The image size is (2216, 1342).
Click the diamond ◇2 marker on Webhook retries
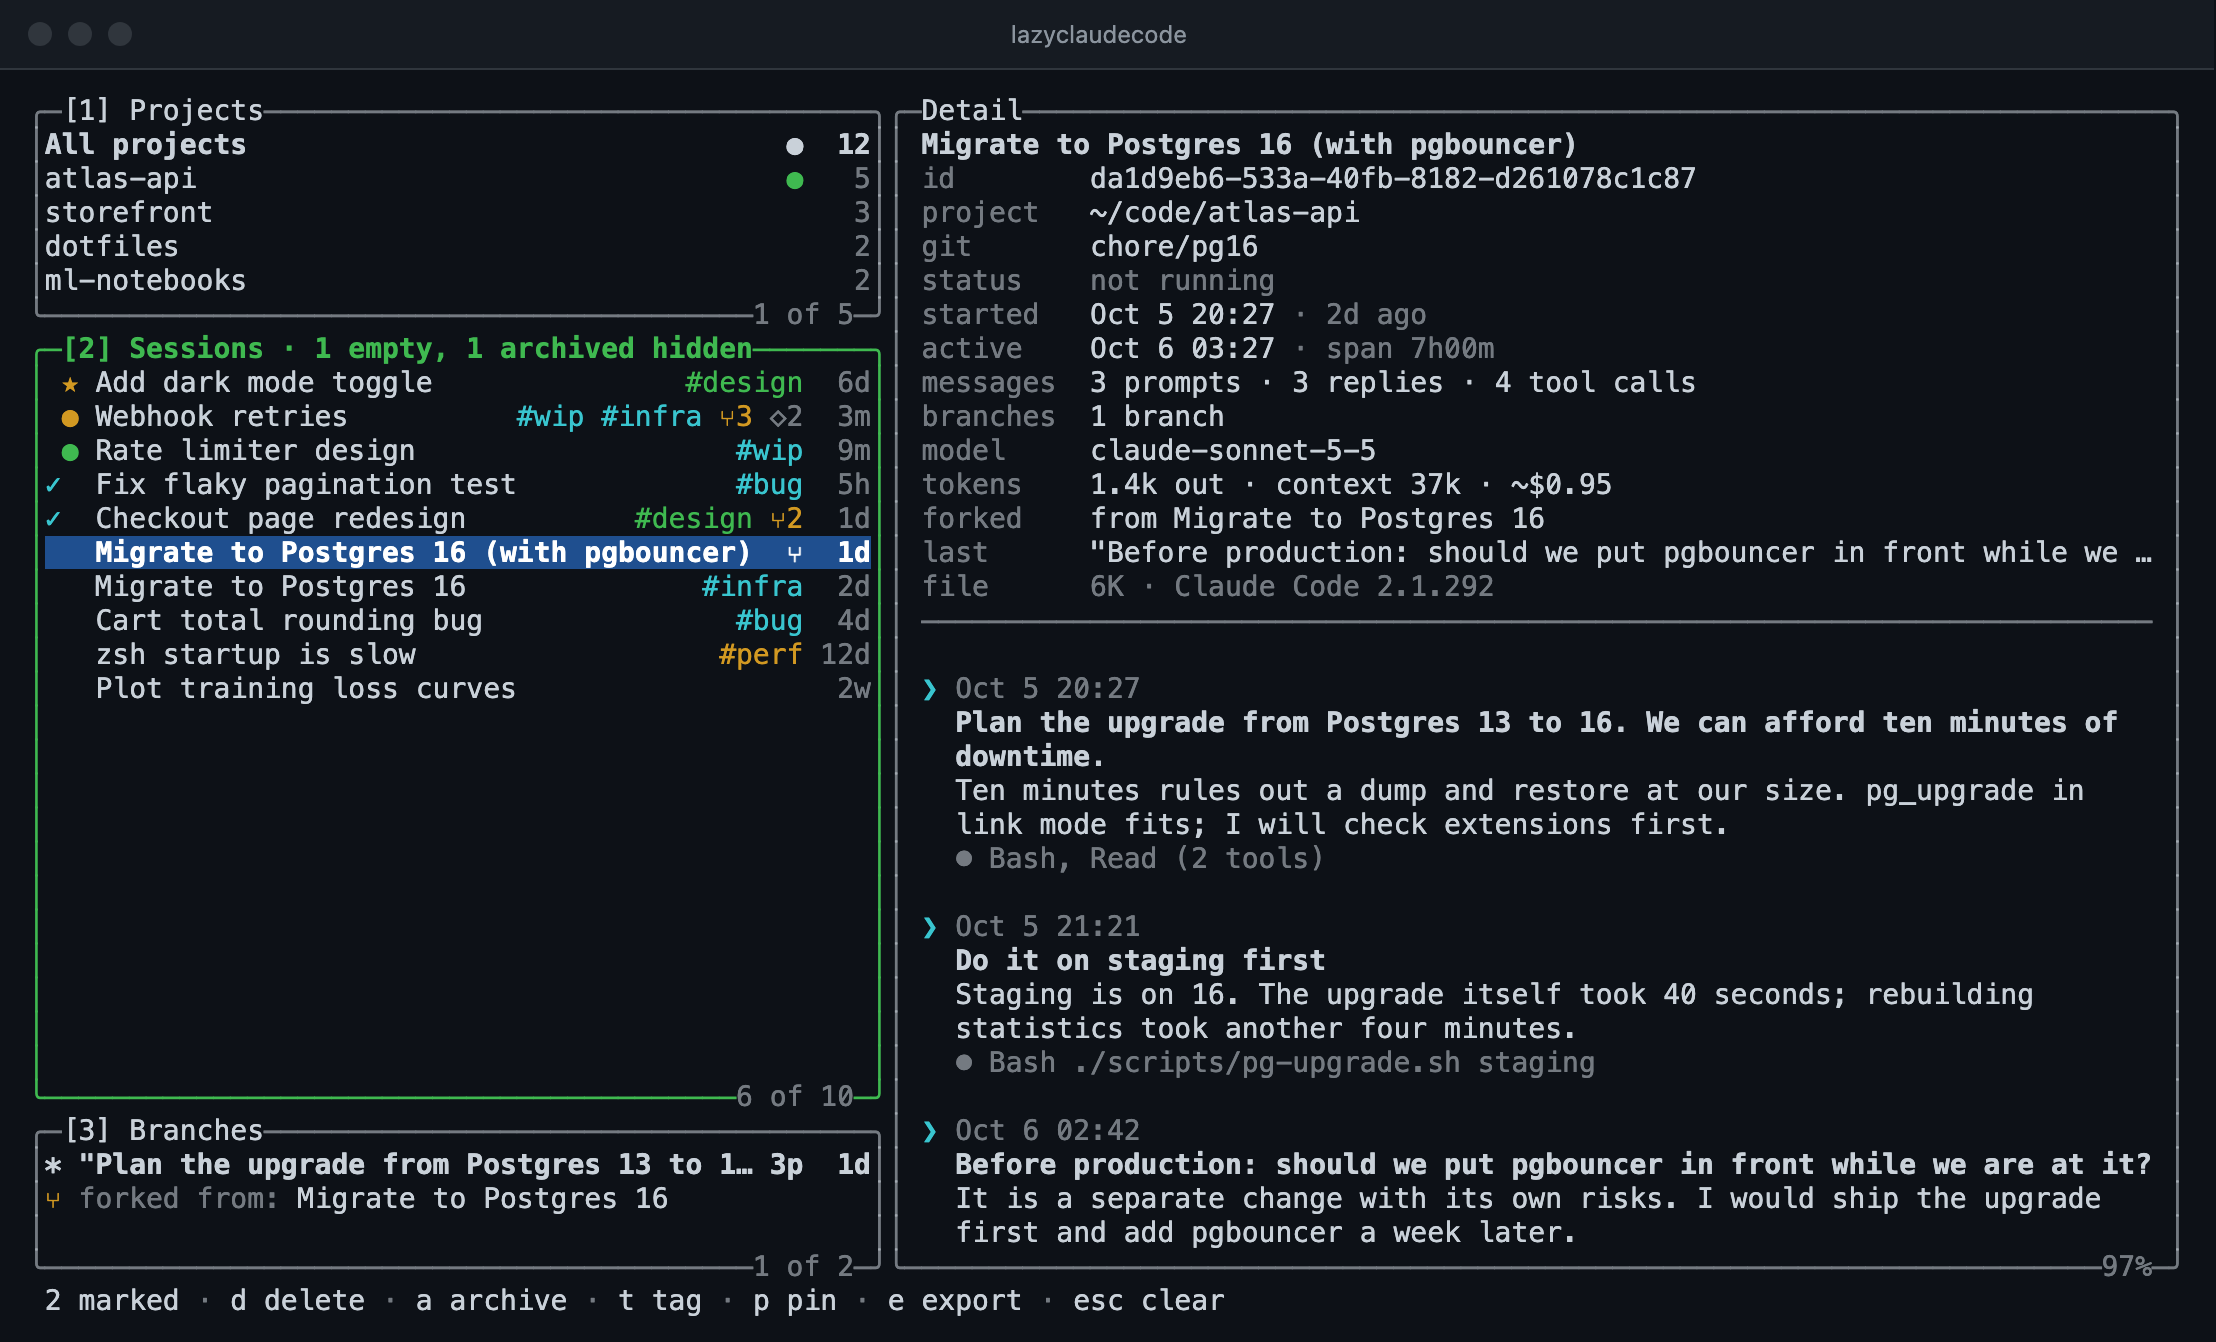(786, 417)
